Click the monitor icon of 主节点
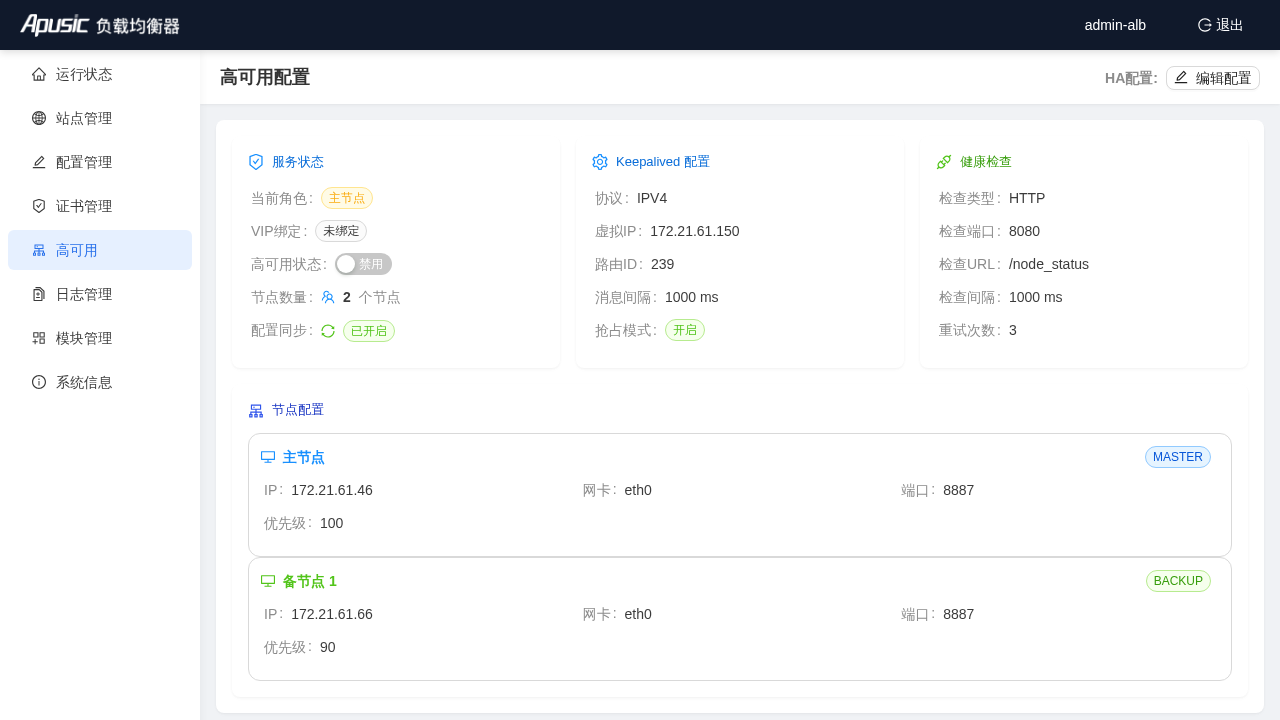 [268, 457]
